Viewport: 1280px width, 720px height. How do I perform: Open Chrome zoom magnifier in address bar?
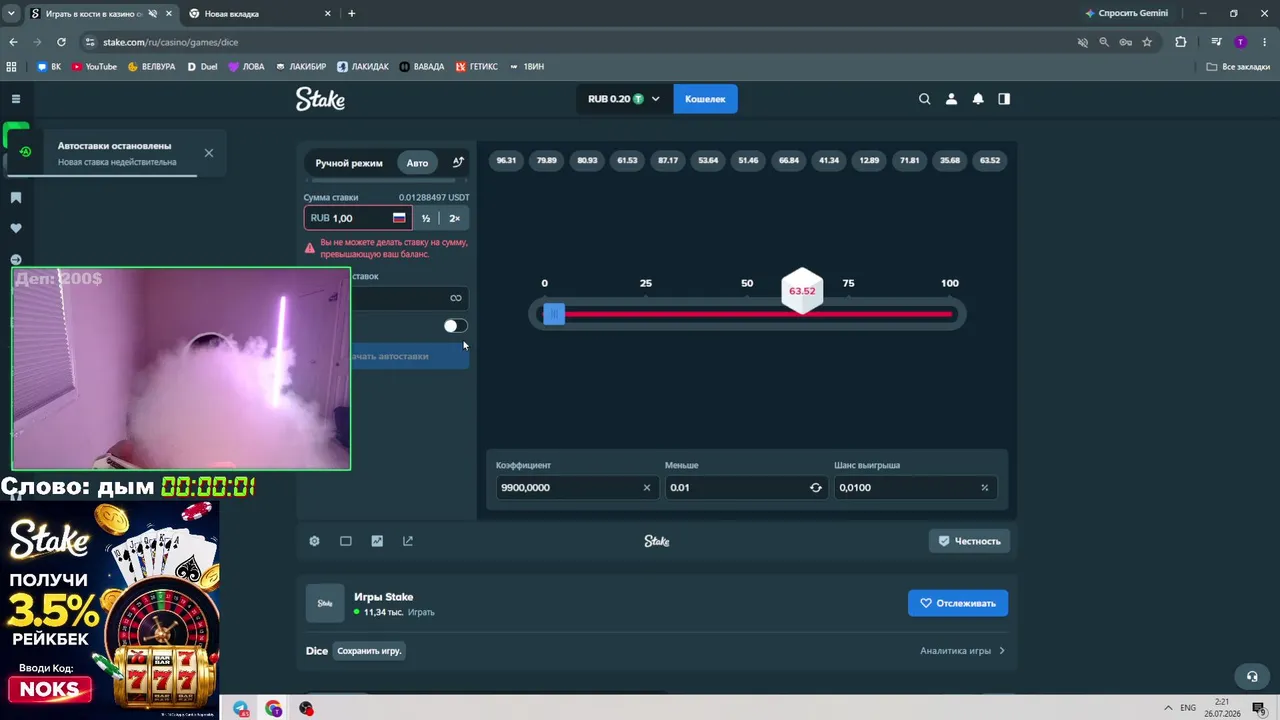click(1104, 42)
